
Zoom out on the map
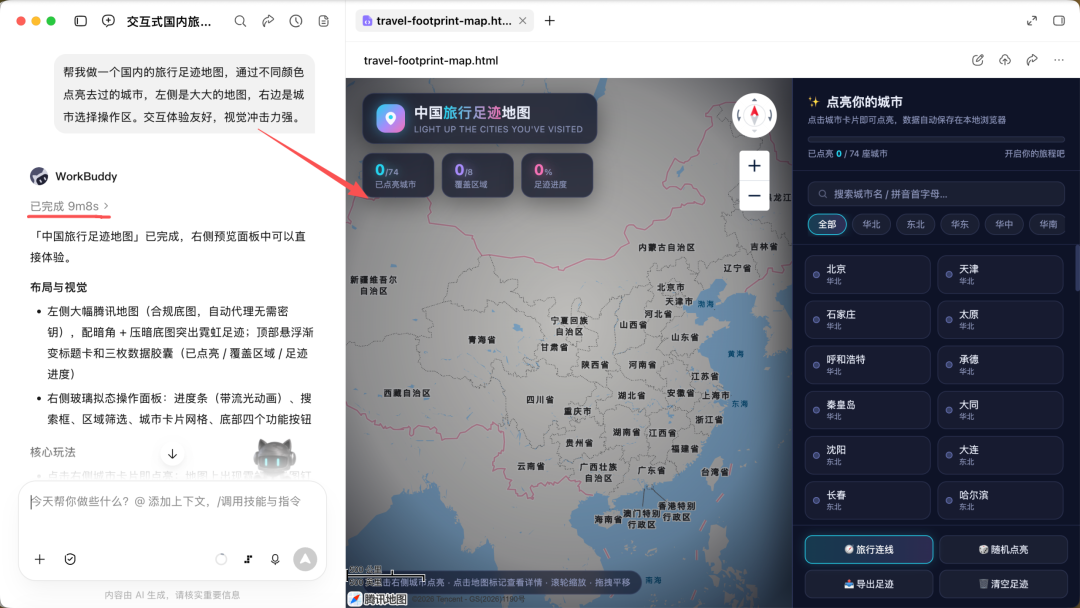pos(754,196)
